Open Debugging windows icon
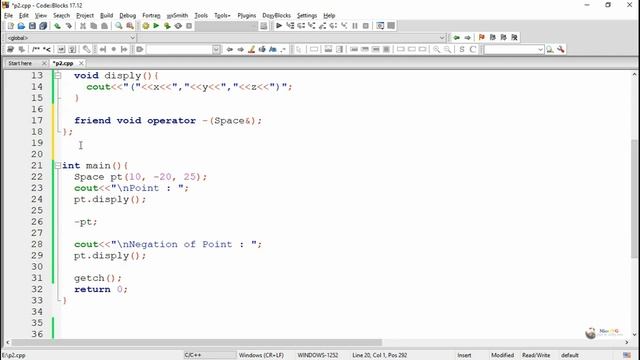Viewport: 640px width, 360px height. tap(380, 26)
